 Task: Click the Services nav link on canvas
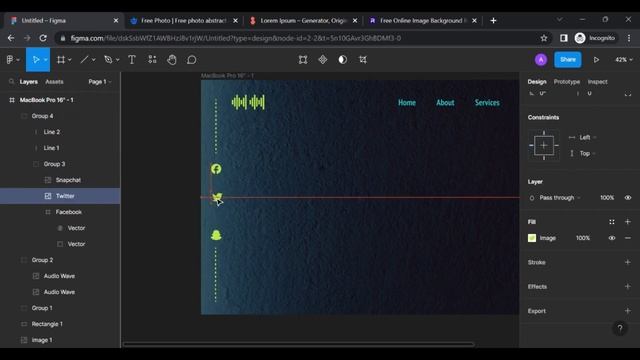[x=487, y=102]
